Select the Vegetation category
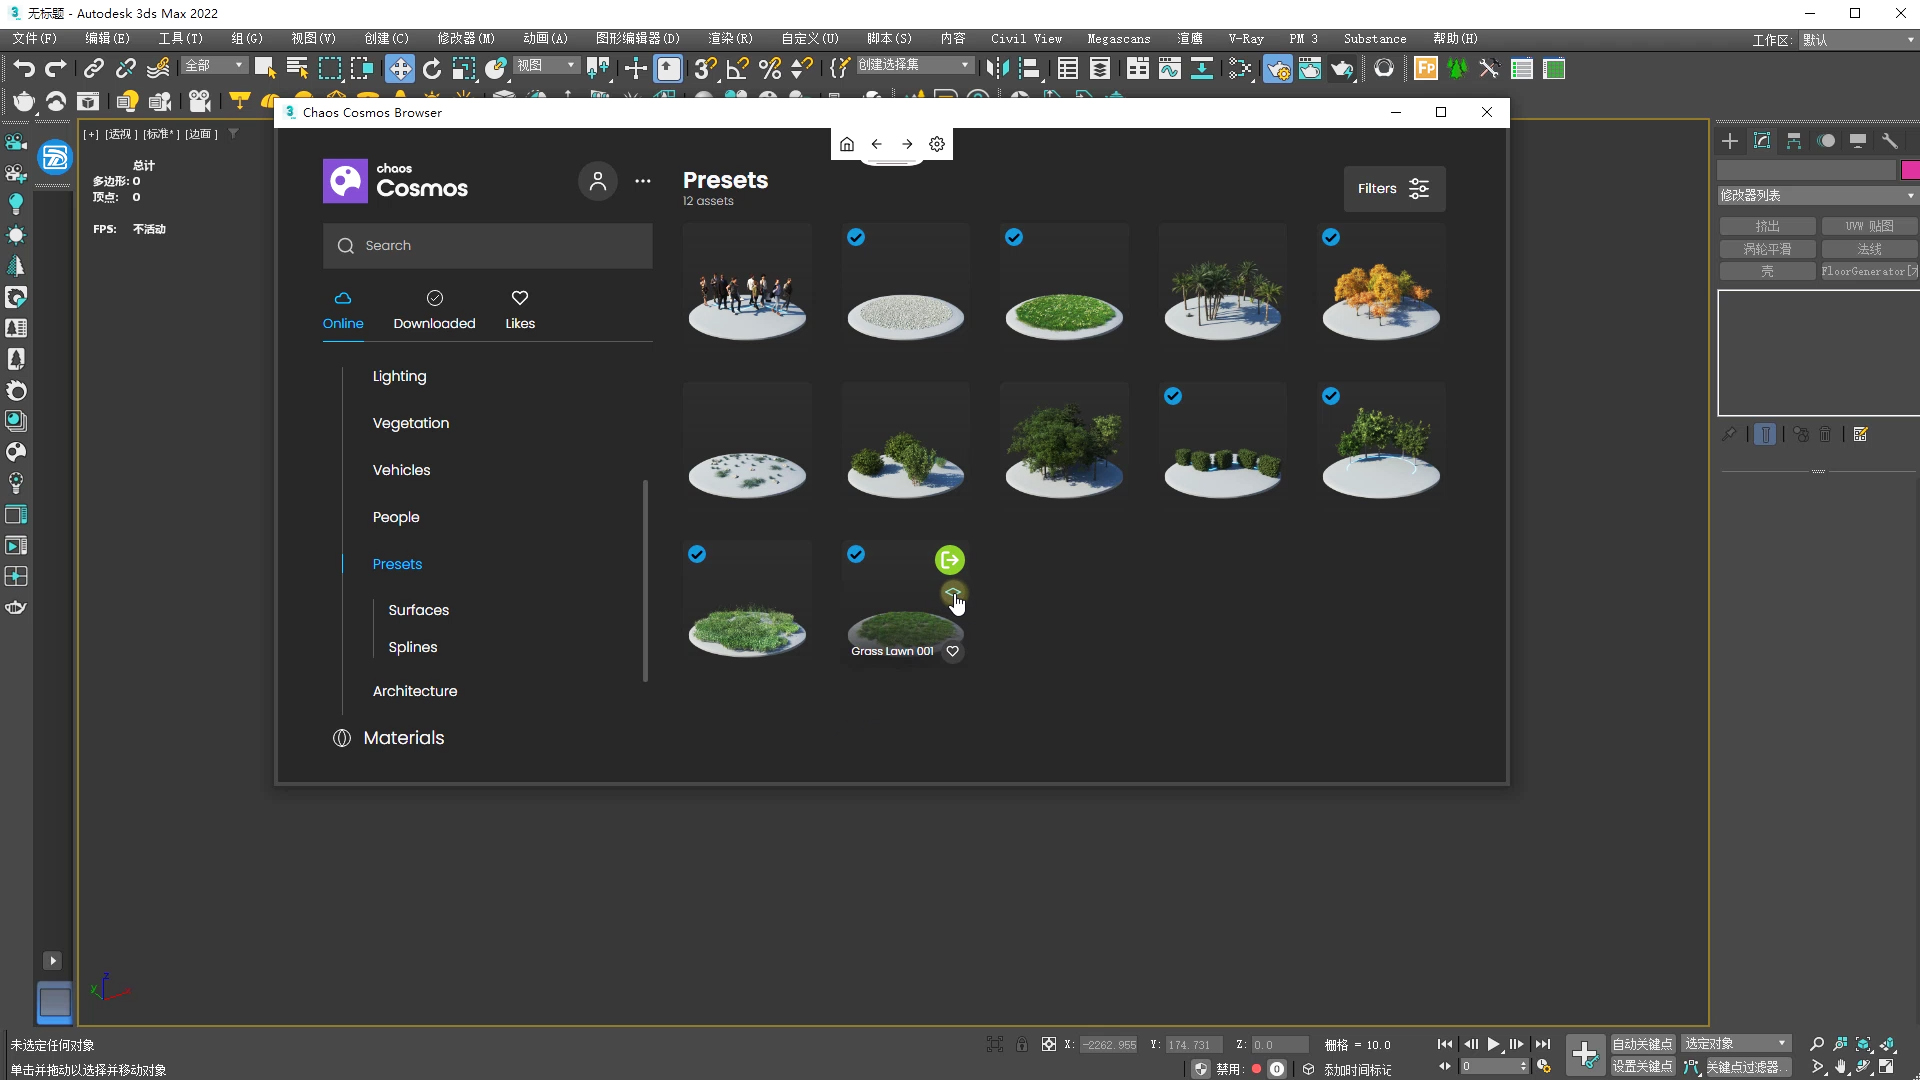This screenshot has width=1920, height=1080. tap(411, 423)
